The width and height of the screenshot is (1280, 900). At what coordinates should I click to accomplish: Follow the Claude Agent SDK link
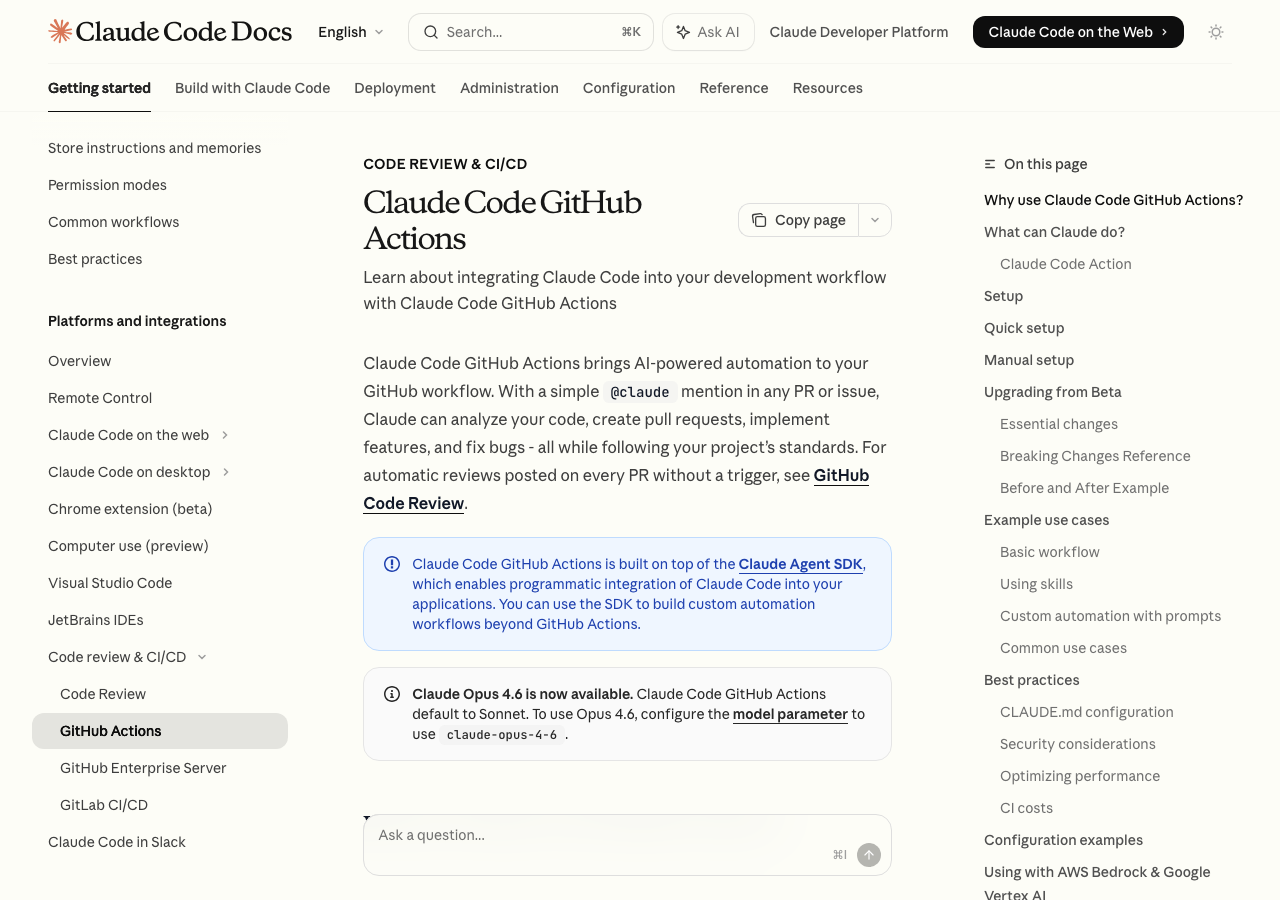800,564
